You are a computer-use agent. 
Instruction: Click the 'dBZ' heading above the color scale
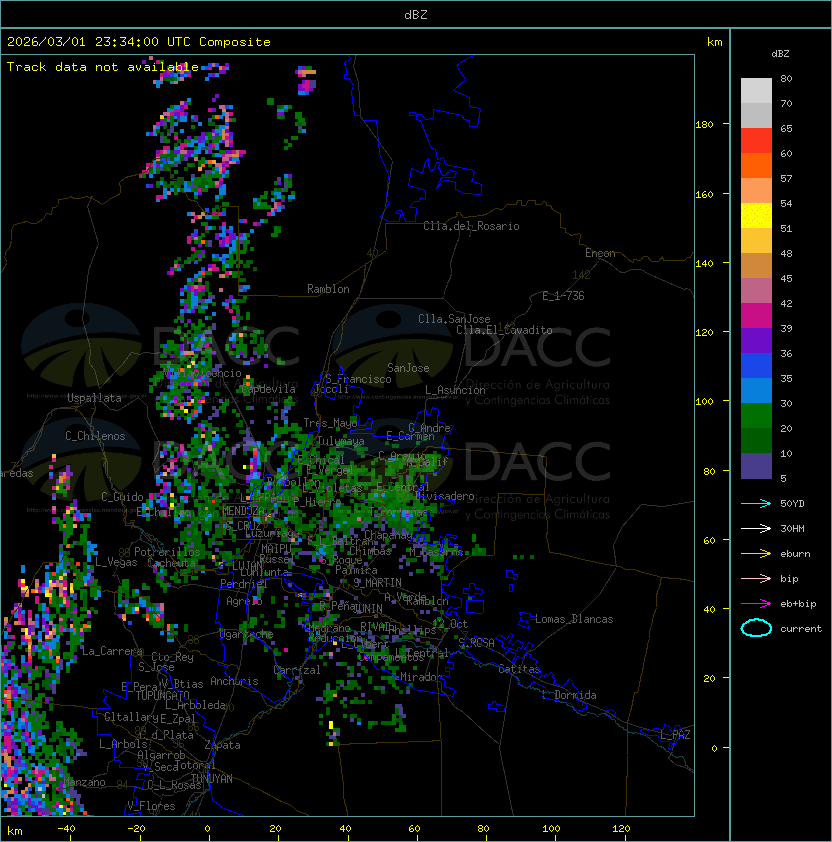click(780, 54)
